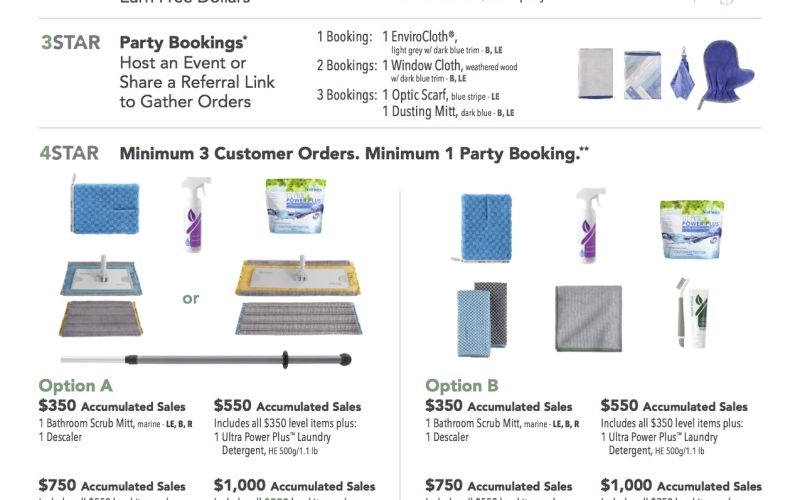The image size is (800, 500).
Task: Click Option B's $1,000 Accumulated Sales text
Action: (681, 485)
